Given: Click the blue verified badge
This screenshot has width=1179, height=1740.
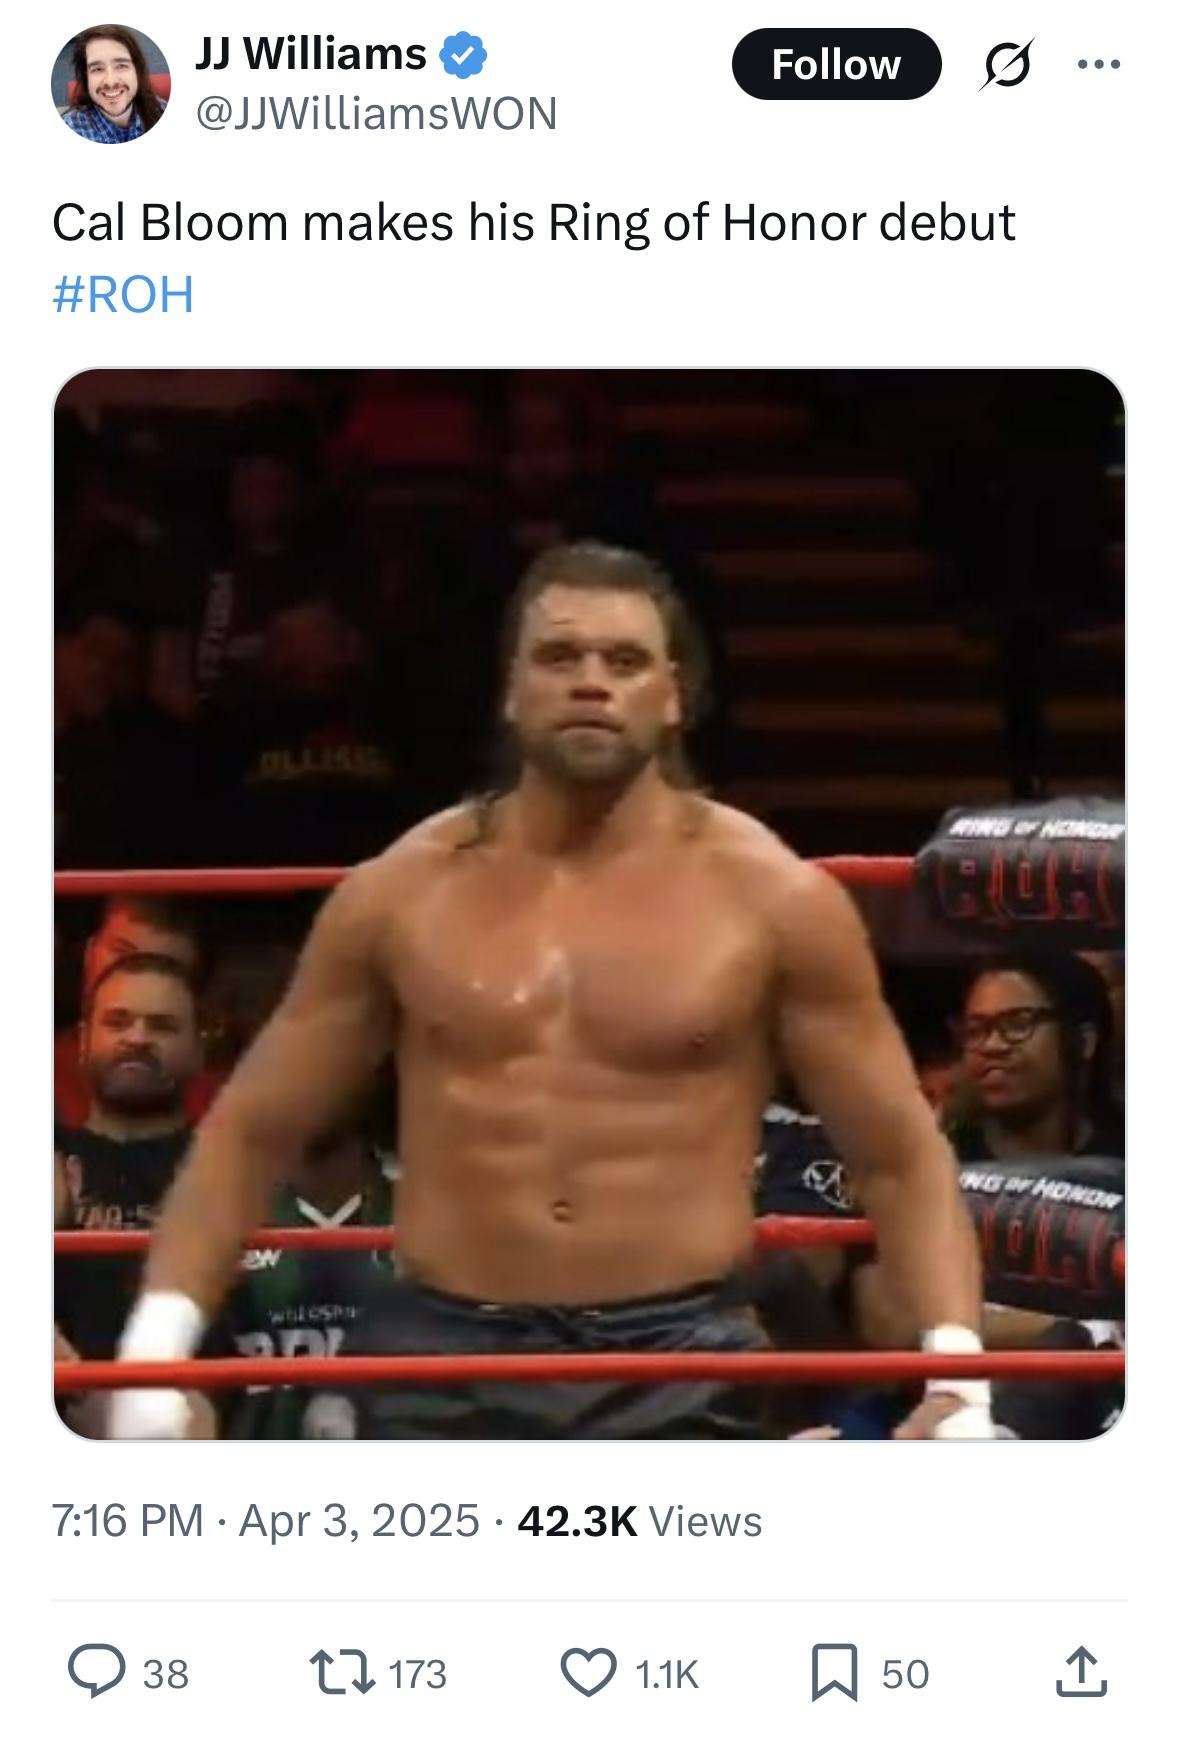Looking at the screenshot, I should tap(463, 54).
